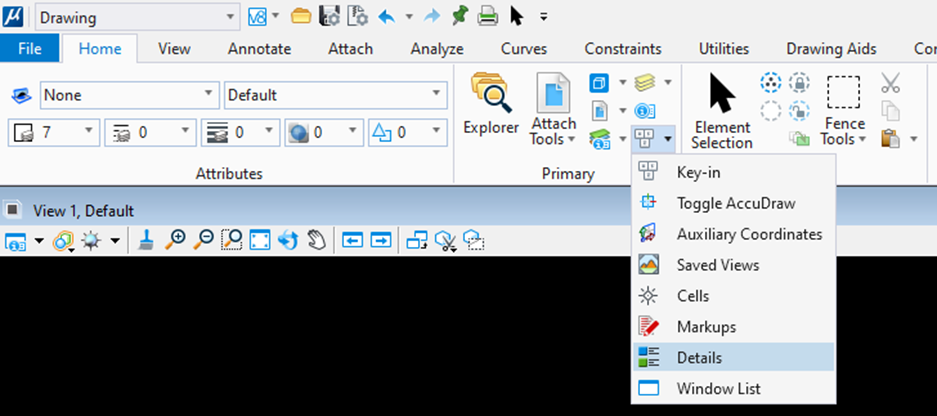937x416 pixels.
Task: Open the Explorer dialog
Action: click(491, 103)
